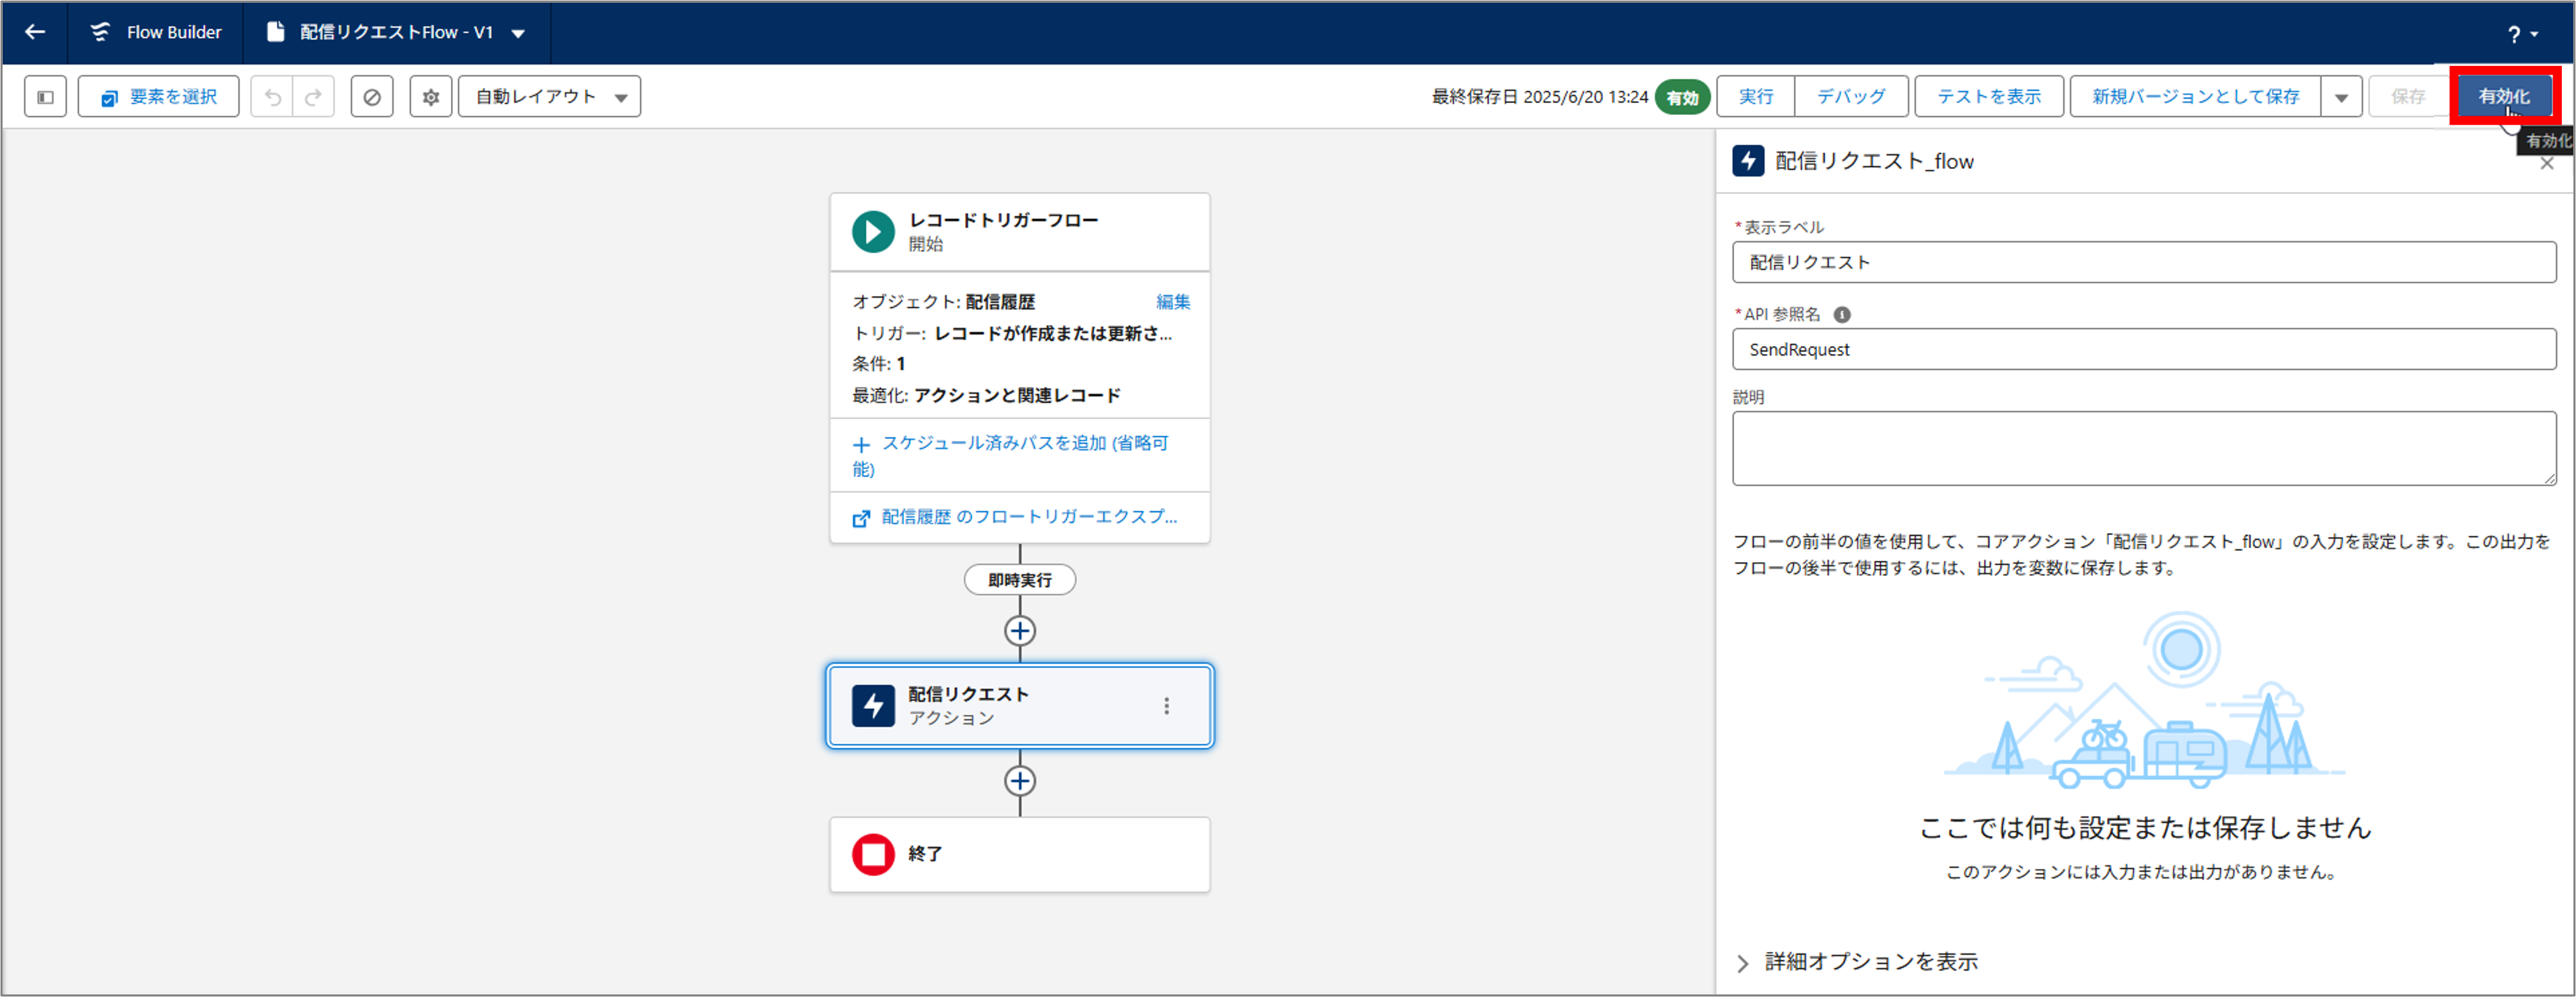2576x997 pixels.
Task: Click the plus icon below 即時実行 path
Action: pos(1019,631)
